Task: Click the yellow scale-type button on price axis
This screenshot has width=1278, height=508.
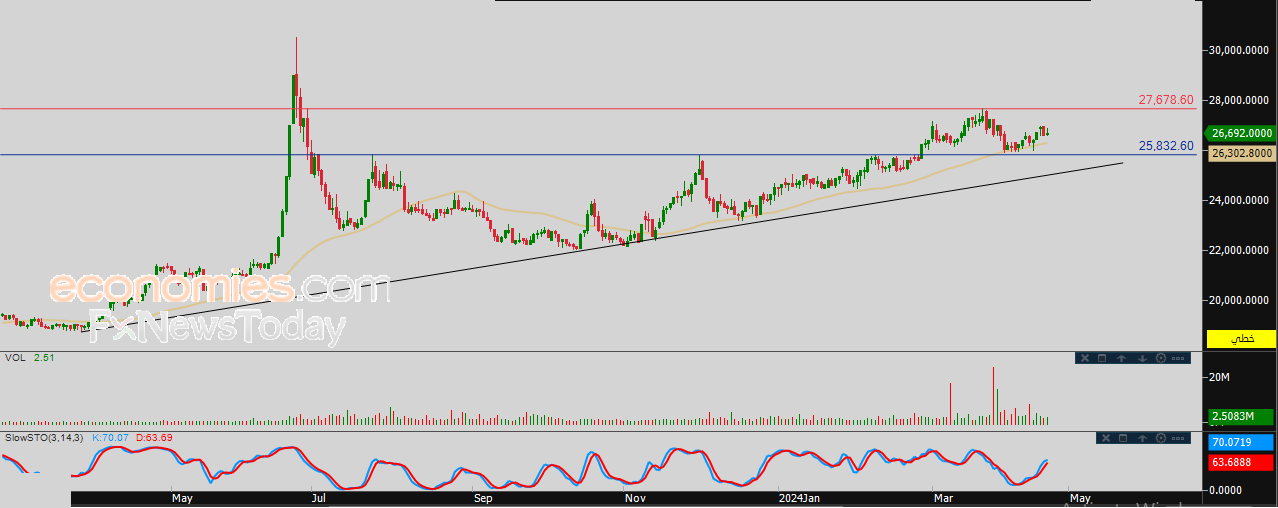Action: [1241, 339]
